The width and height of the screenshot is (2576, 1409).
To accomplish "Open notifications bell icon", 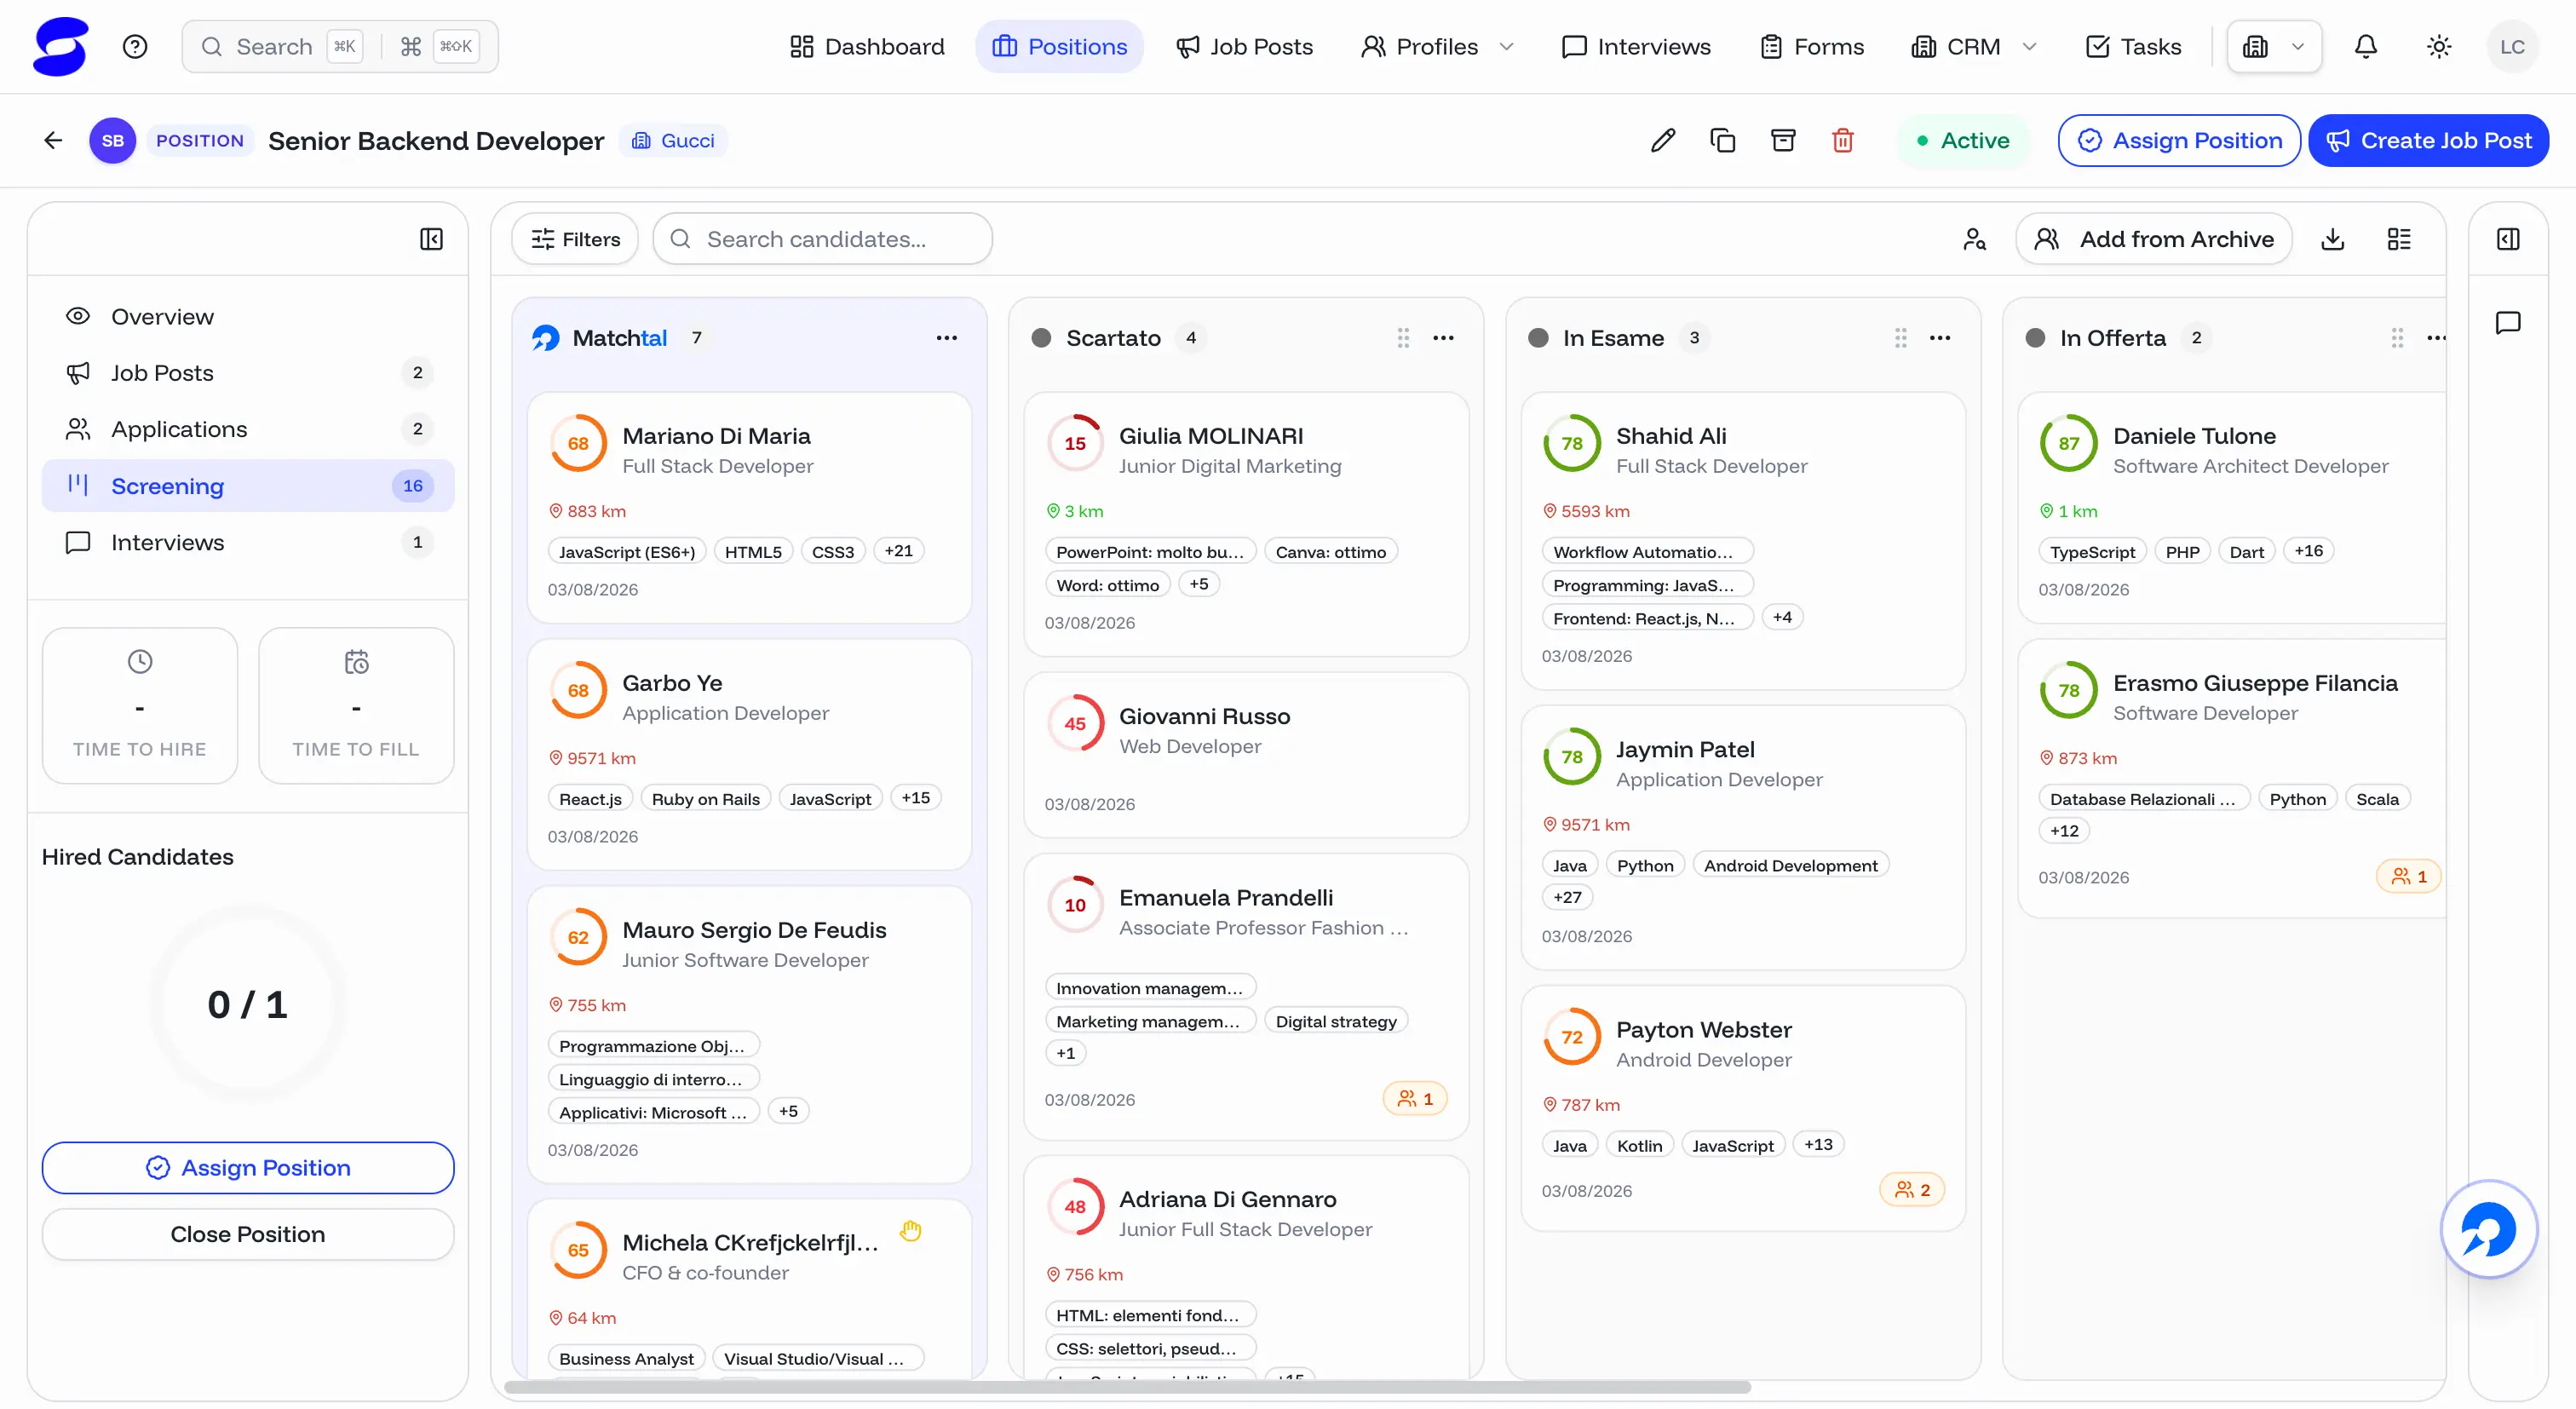I will [x=2366, y=47].
